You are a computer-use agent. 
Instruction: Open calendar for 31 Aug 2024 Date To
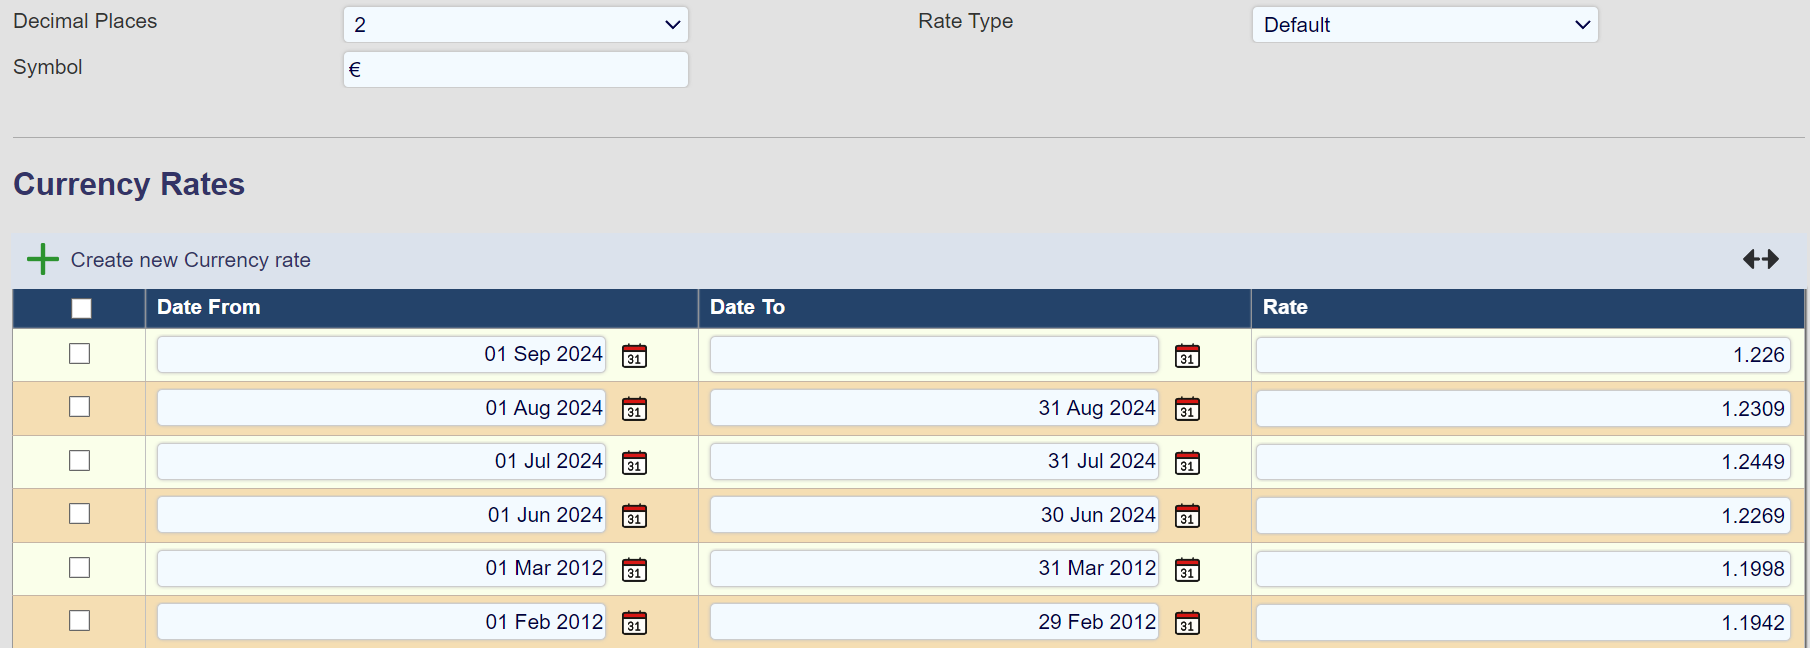(1187, 409)
